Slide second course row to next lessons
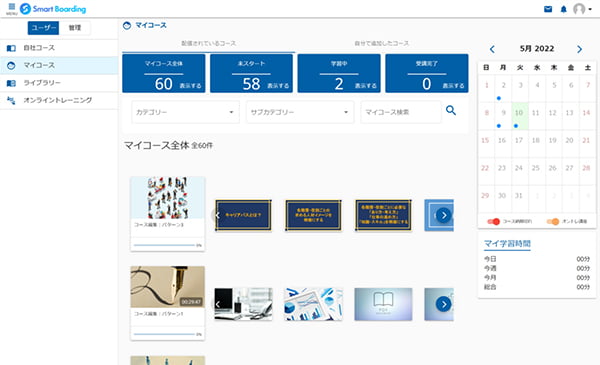Viewport: 600px width, 365px height. [443, 304]
